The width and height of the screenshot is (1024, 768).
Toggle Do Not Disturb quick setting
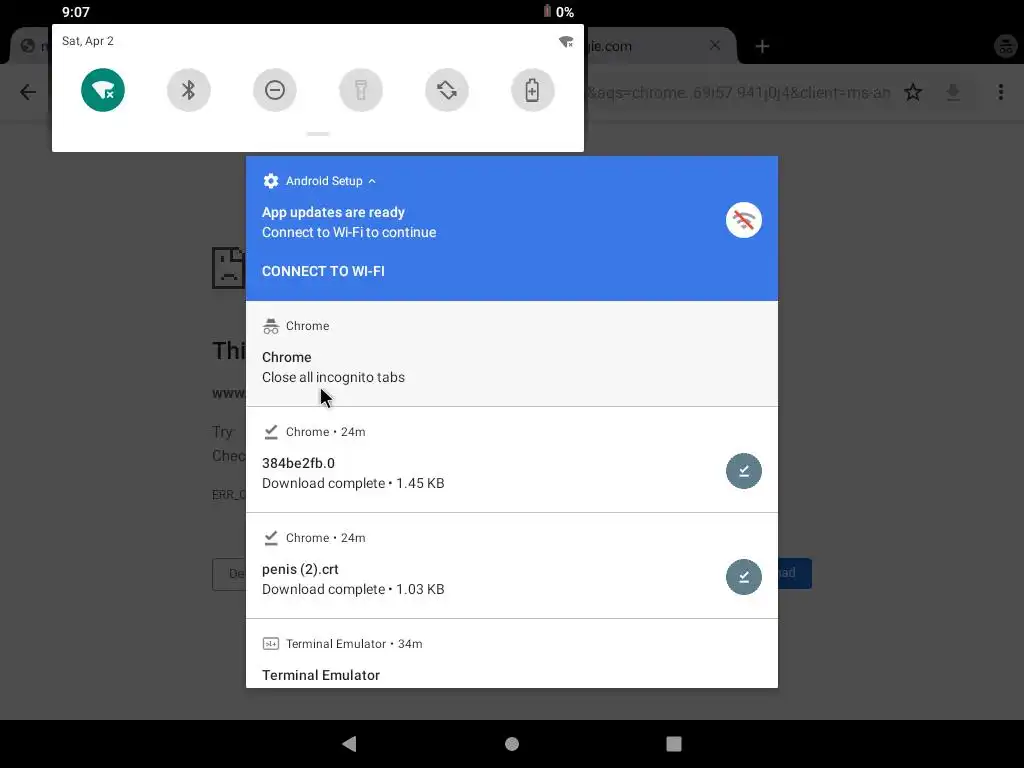tap(275, 90)
